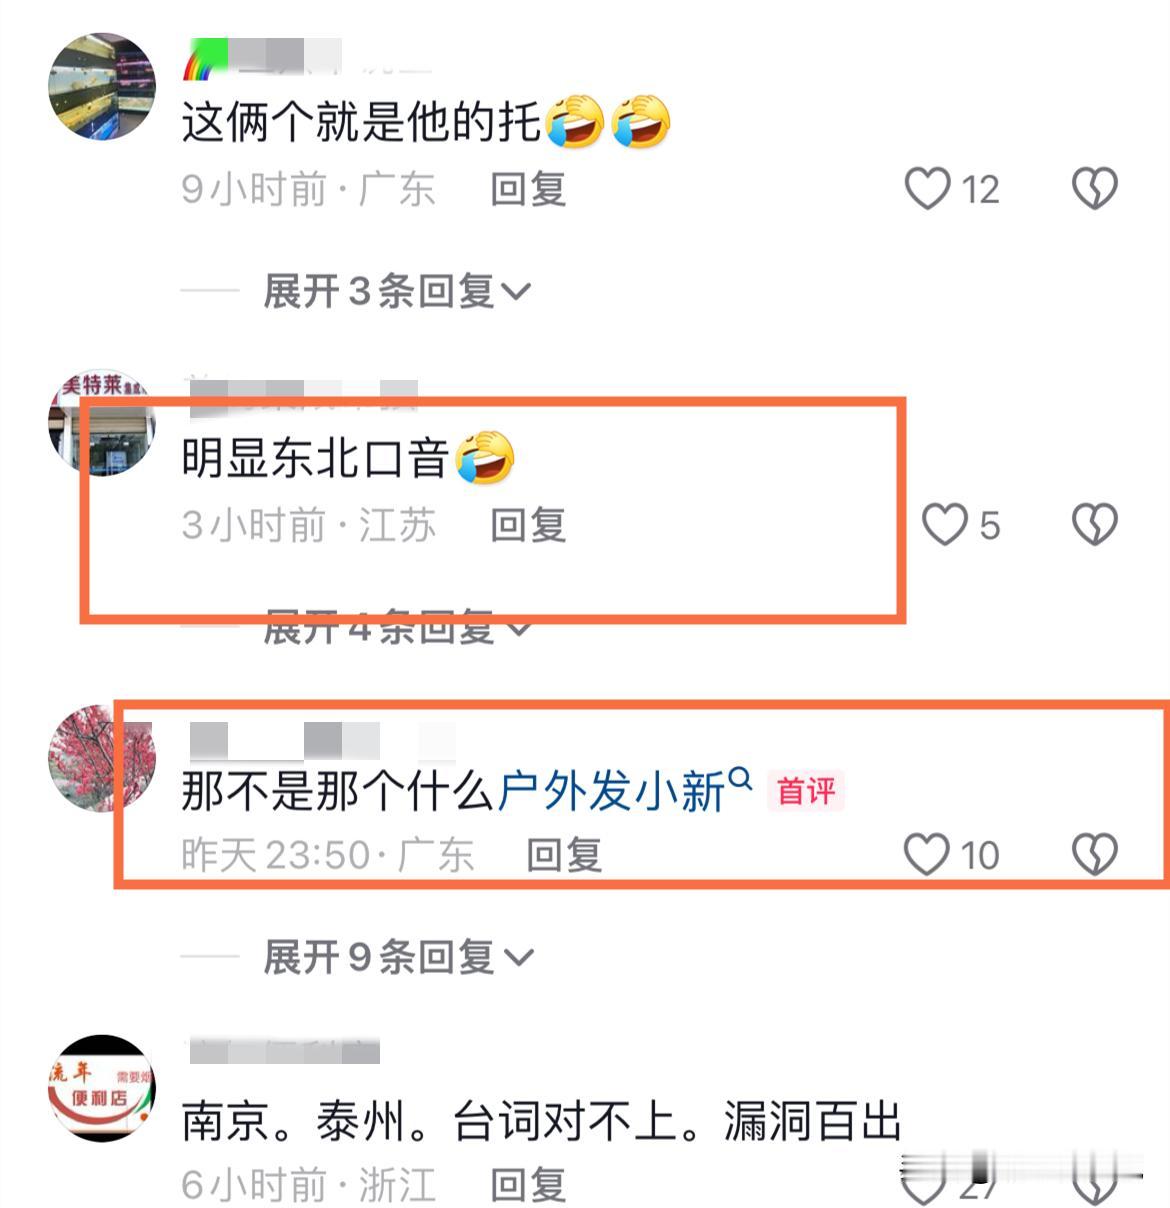Dislike the 户外发小新 comment
This screenshot has width=1170, height=1208.
(1095, 855)
